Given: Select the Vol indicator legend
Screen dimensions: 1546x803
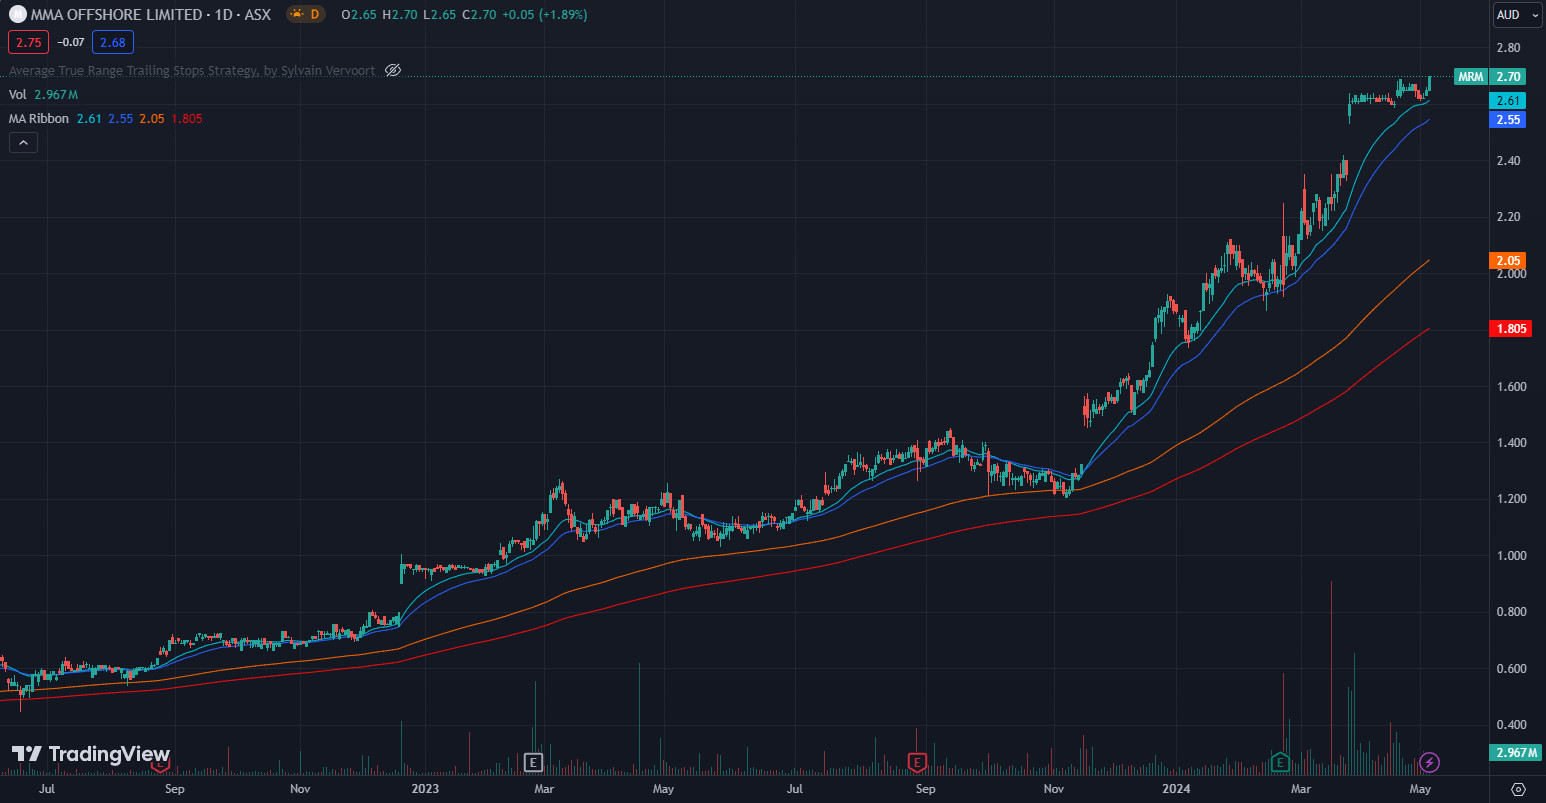Looking at the screenshot, I should pyautogui.click(x=18, y=94).
